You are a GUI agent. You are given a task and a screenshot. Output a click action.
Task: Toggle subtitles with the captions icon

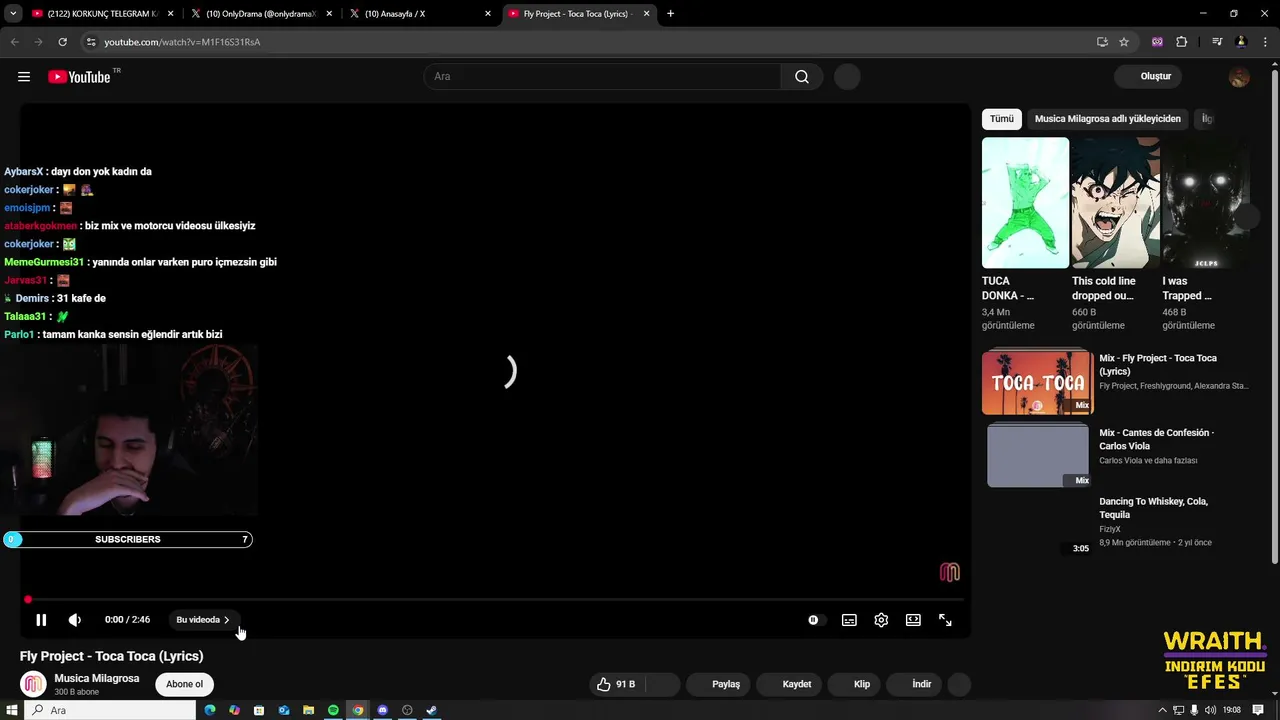[x=849, y=620]
